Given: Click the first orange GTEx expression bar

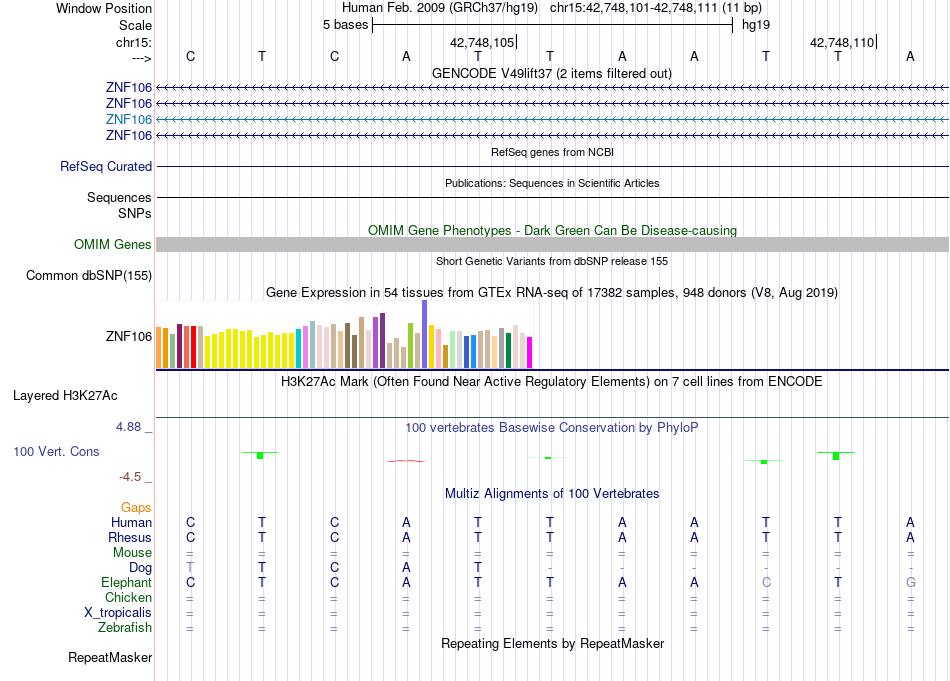Looking at the screenshot, I should click(159, 348).
